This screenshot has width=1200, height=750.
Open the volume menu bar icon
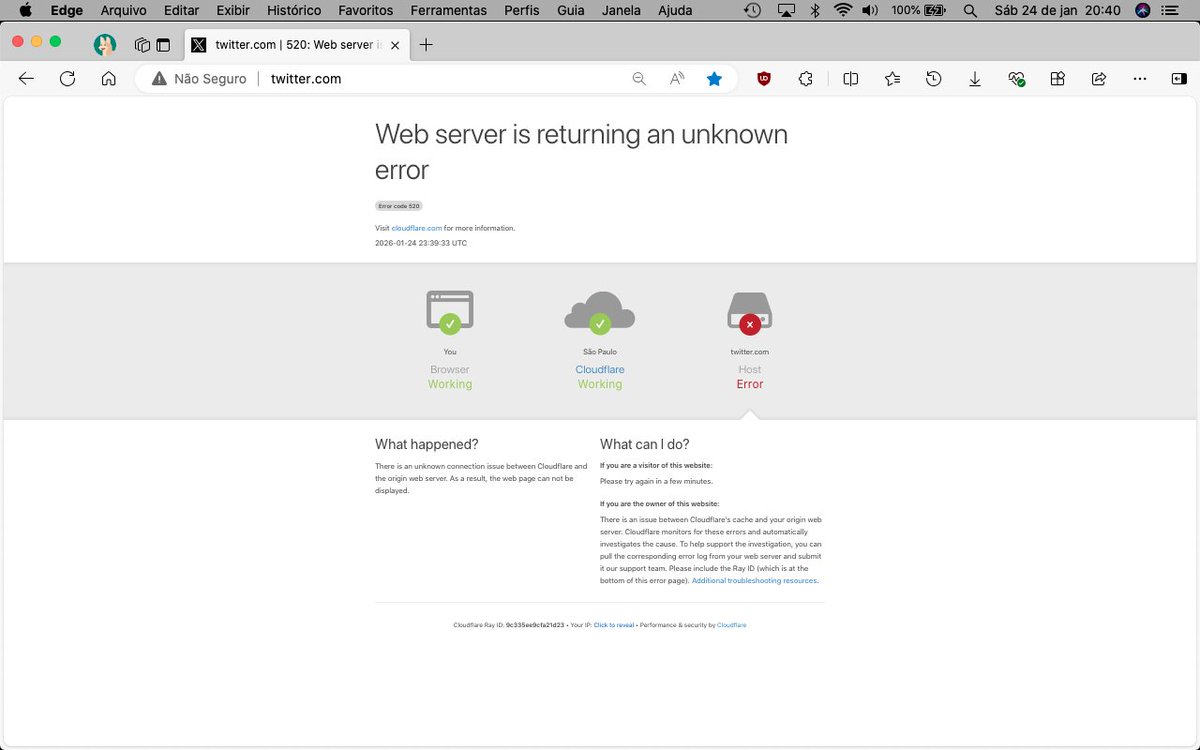point(870,10)
